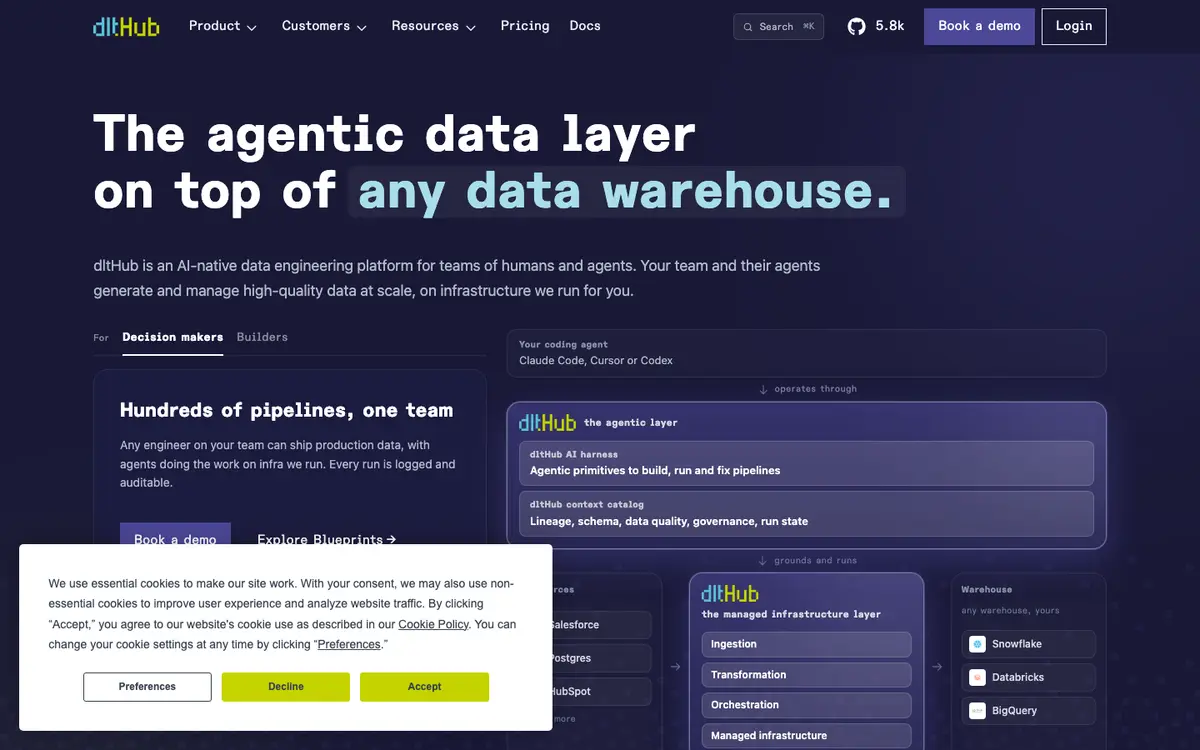Open cookie Preferences button
The height and width of the screenshot is (750, 1200).
tap(147, 687)
